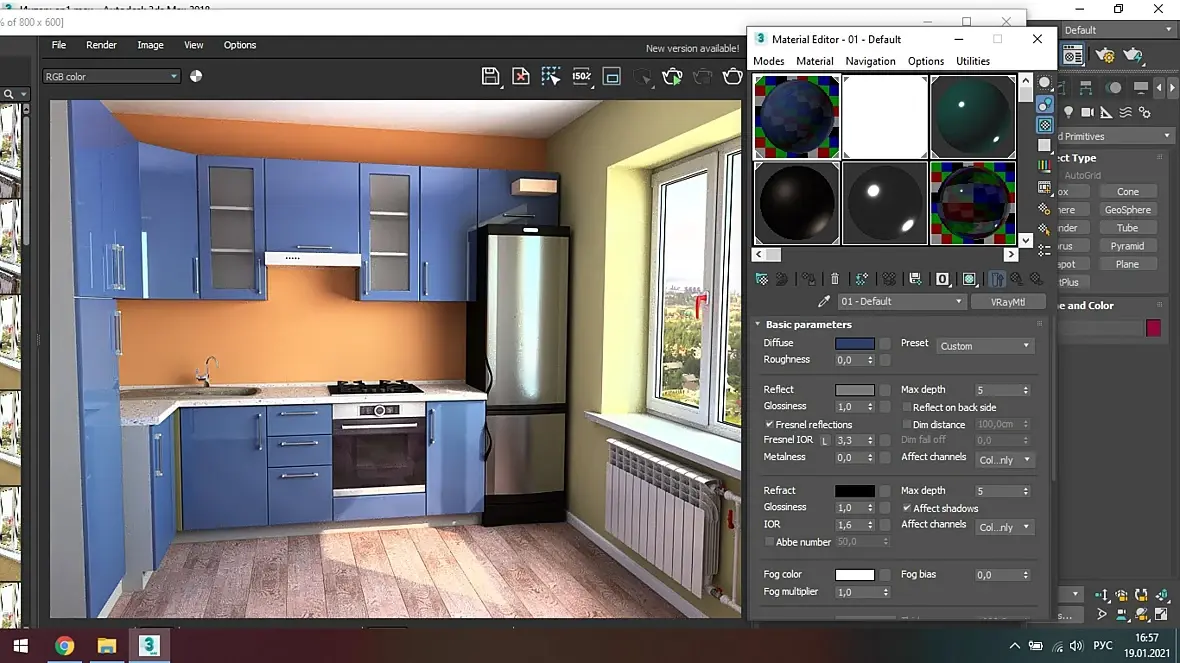Pick material from object with eyedropper
Viewport: 1180px width, 663px height.
pyautogui.click(x=824, y=301)
